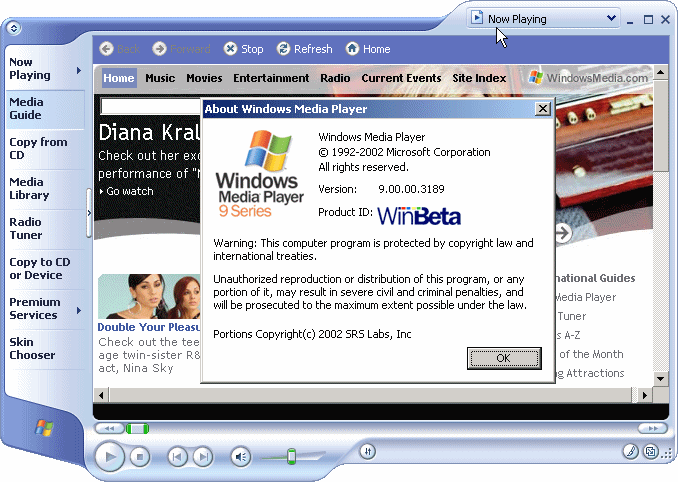
Task: Open Premium Services
Action: tap(35, 308)
